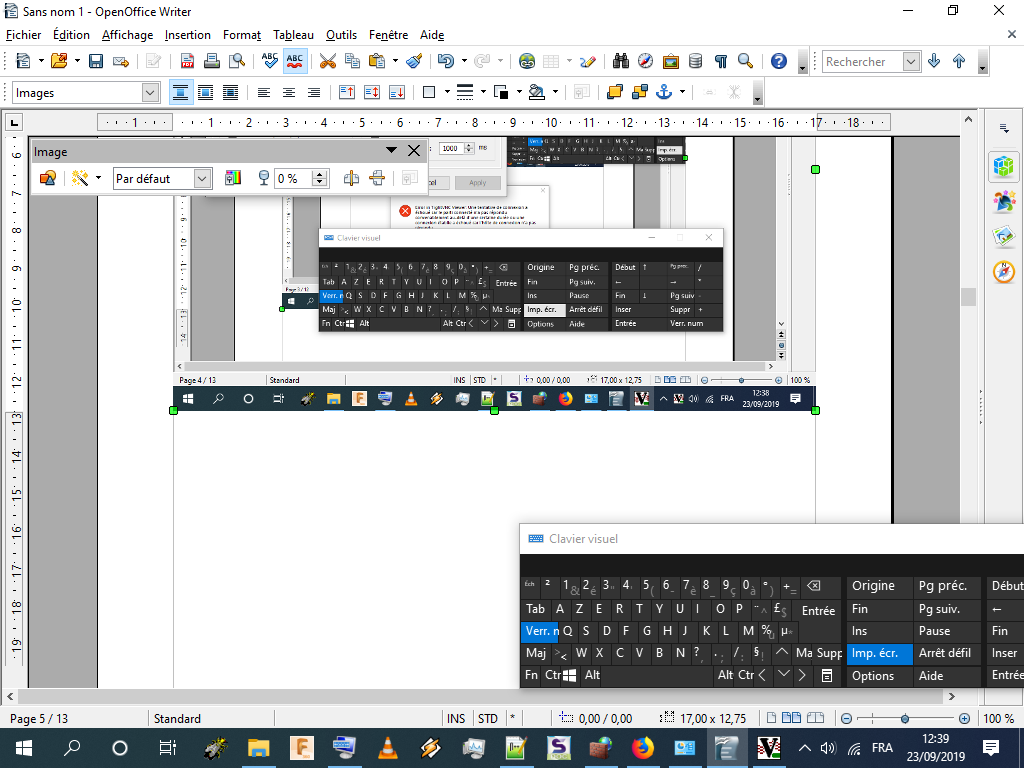The height and width of the screenshot is (768, 1024).
Task: Click the Copy icon
Action: click(x=352, y=61)
